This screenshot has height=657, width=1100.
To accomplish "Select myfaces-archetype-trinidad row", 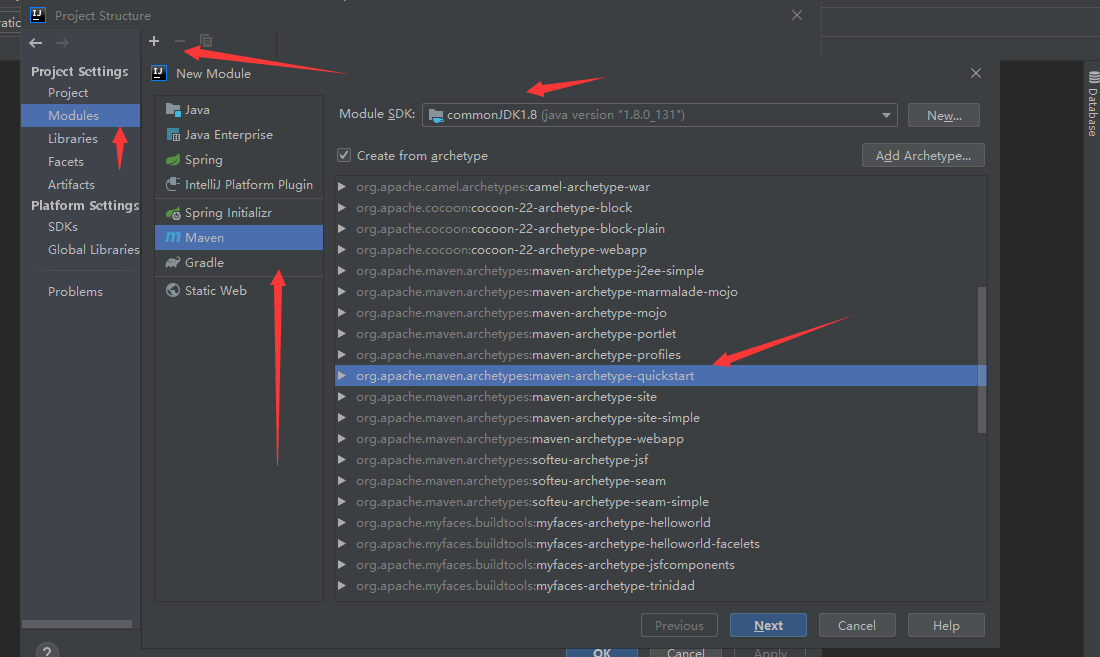I will (660, 585).
